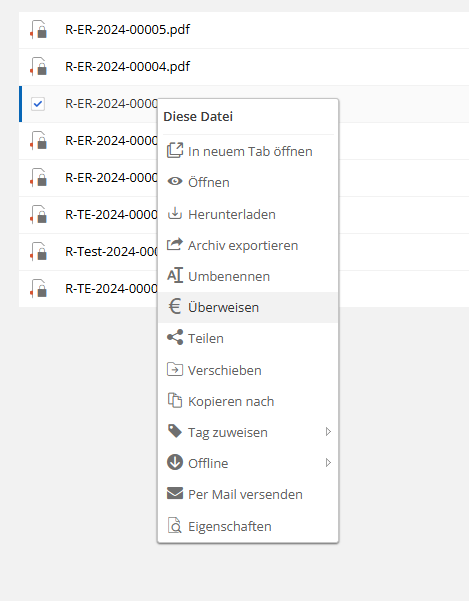Viewport: 469px width, 601px height.
Task: Click the envelope icon for Per Mail versenden
Action: tap(175, 493)
